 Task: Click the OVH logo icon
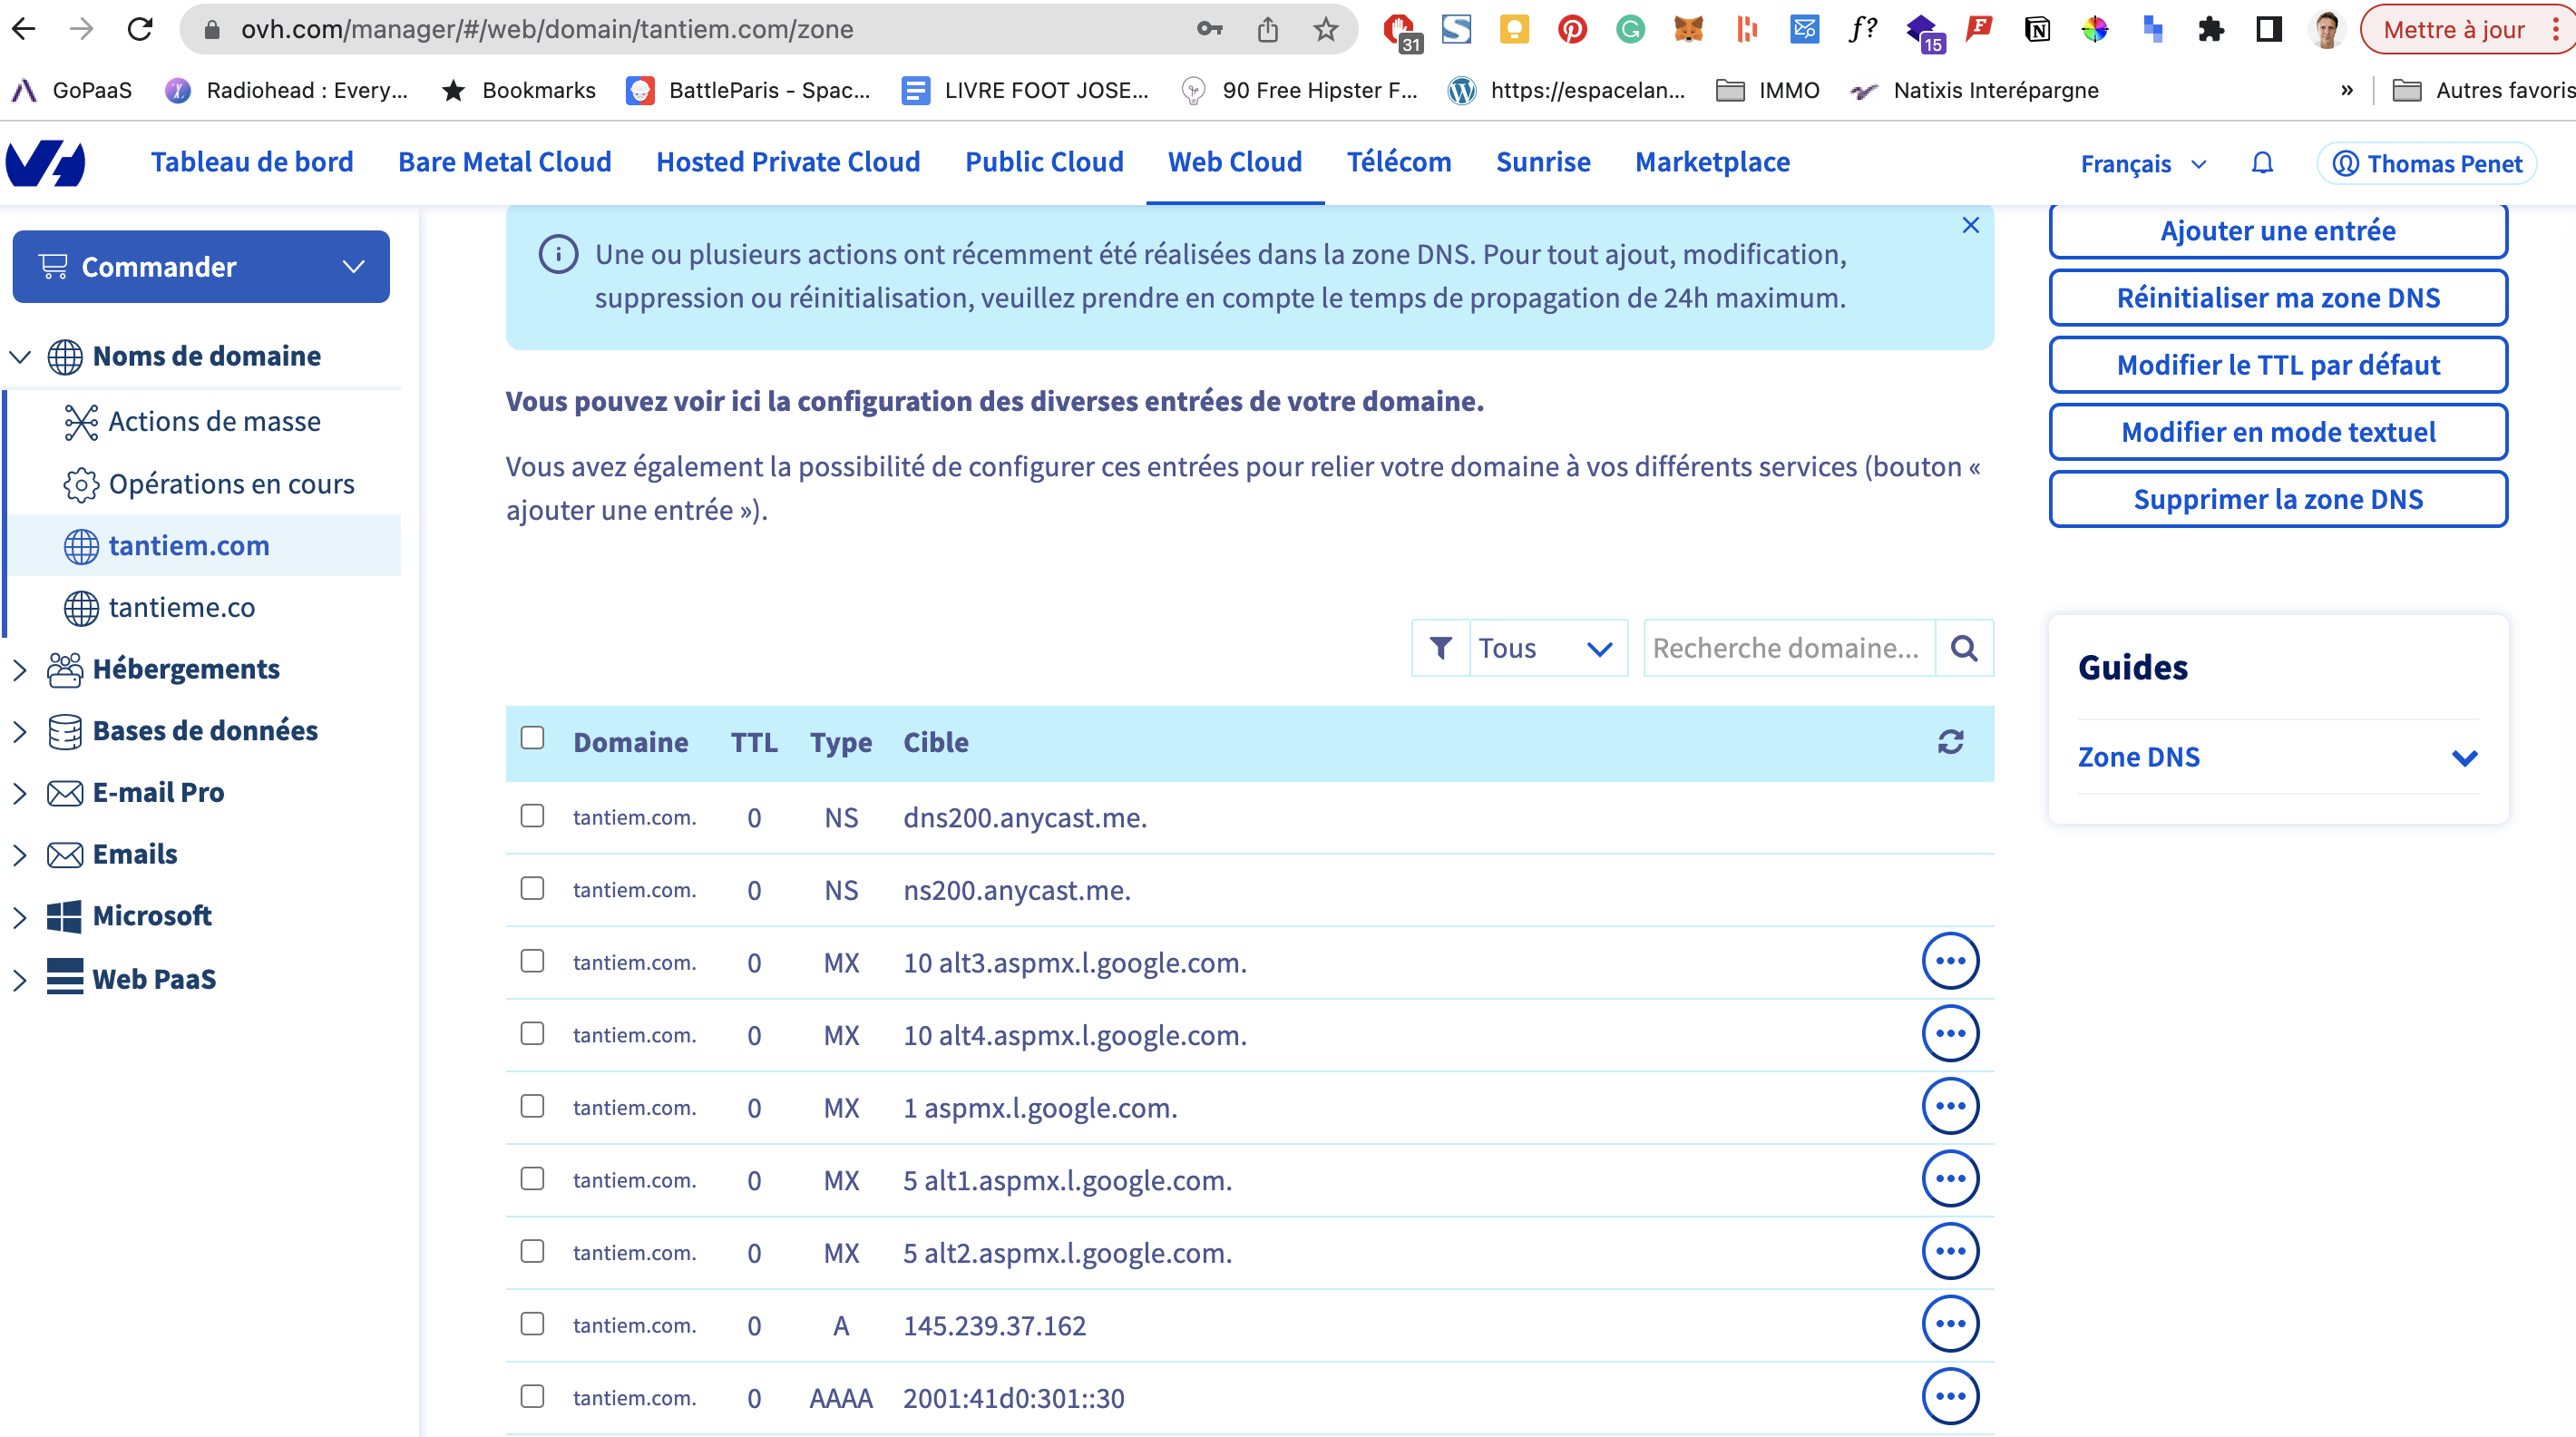pyautogui.click(x=46, y=163)
